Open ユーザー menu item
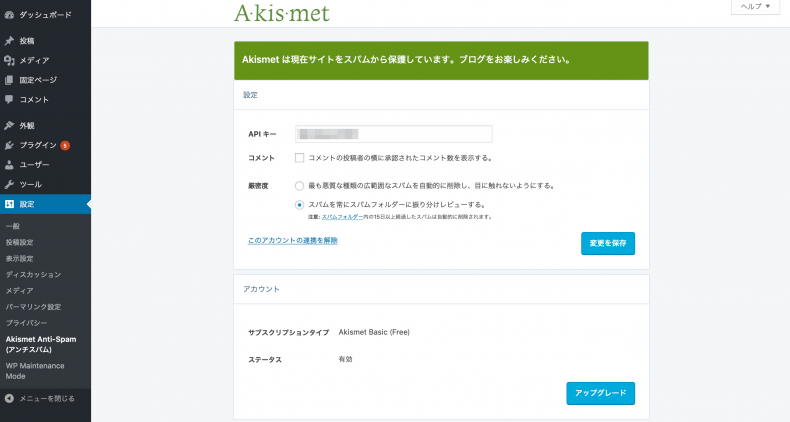This screenshot has height=422, width=790. 45,165
